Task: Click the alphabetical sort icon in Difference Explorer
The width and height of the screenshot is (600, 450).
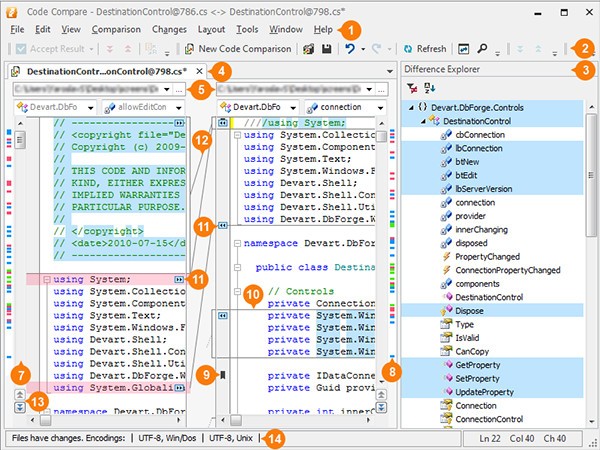Action: 430,88
